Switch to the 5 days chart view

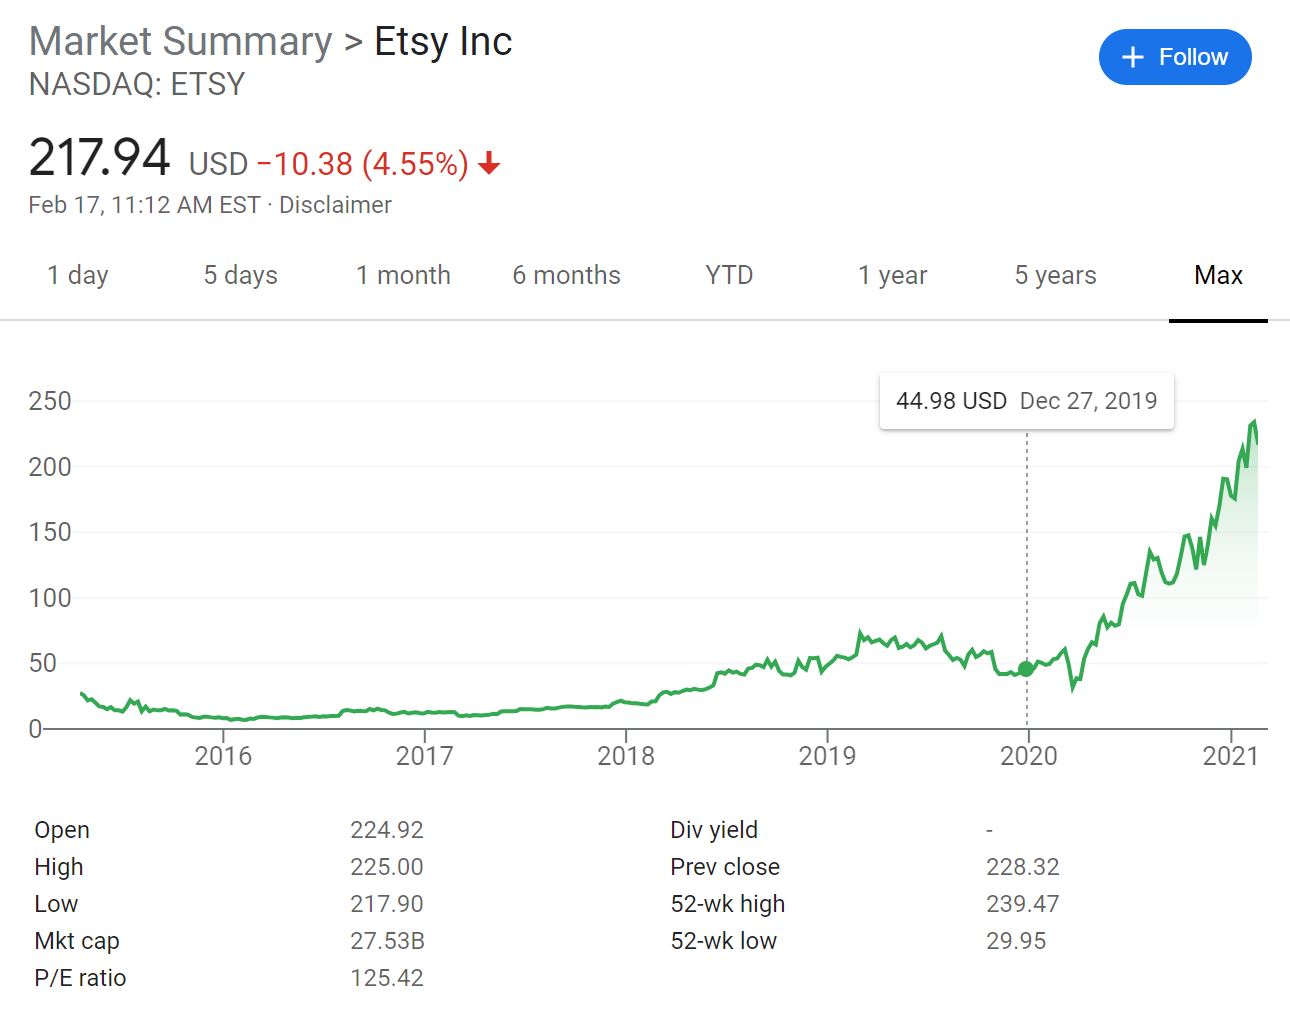(239, 275)
